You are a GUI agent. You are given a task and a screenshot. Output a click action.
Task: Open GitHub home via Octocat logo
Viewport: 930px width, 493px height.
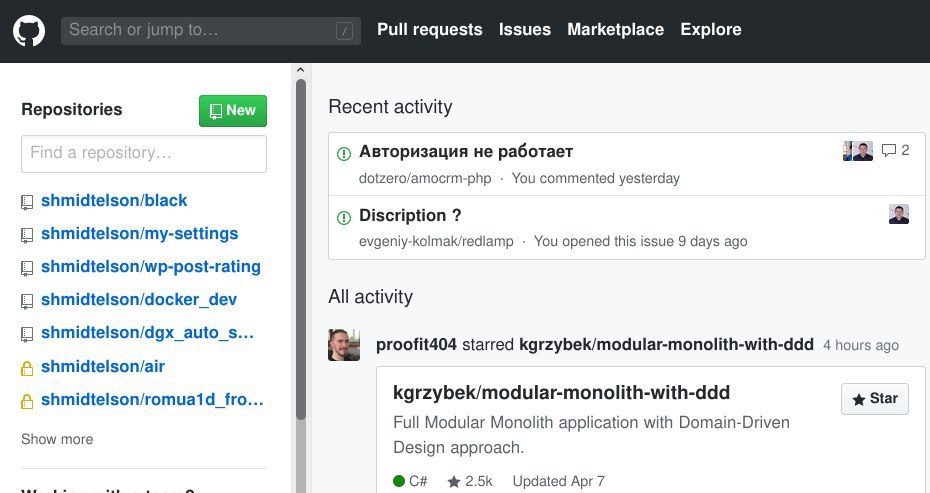(x=29, y=30)
